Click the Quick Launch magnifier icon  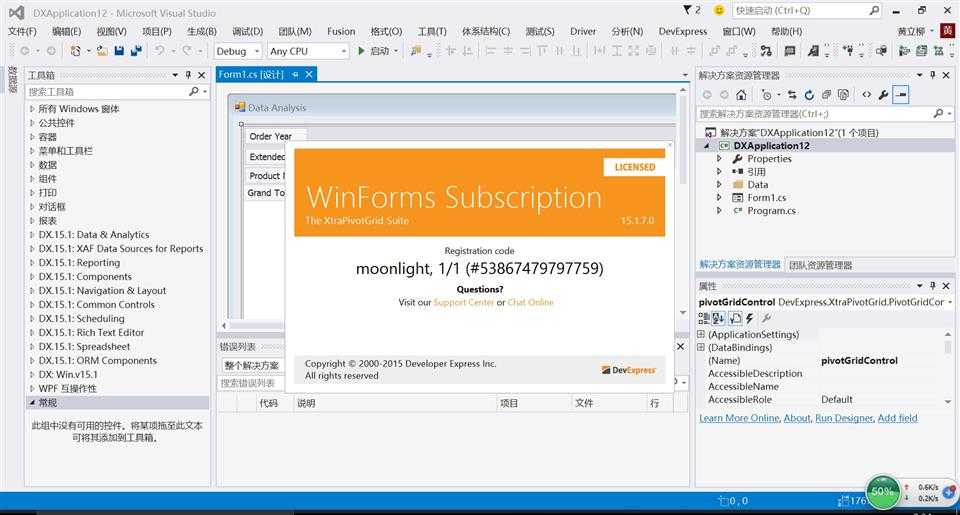[874, 10]
